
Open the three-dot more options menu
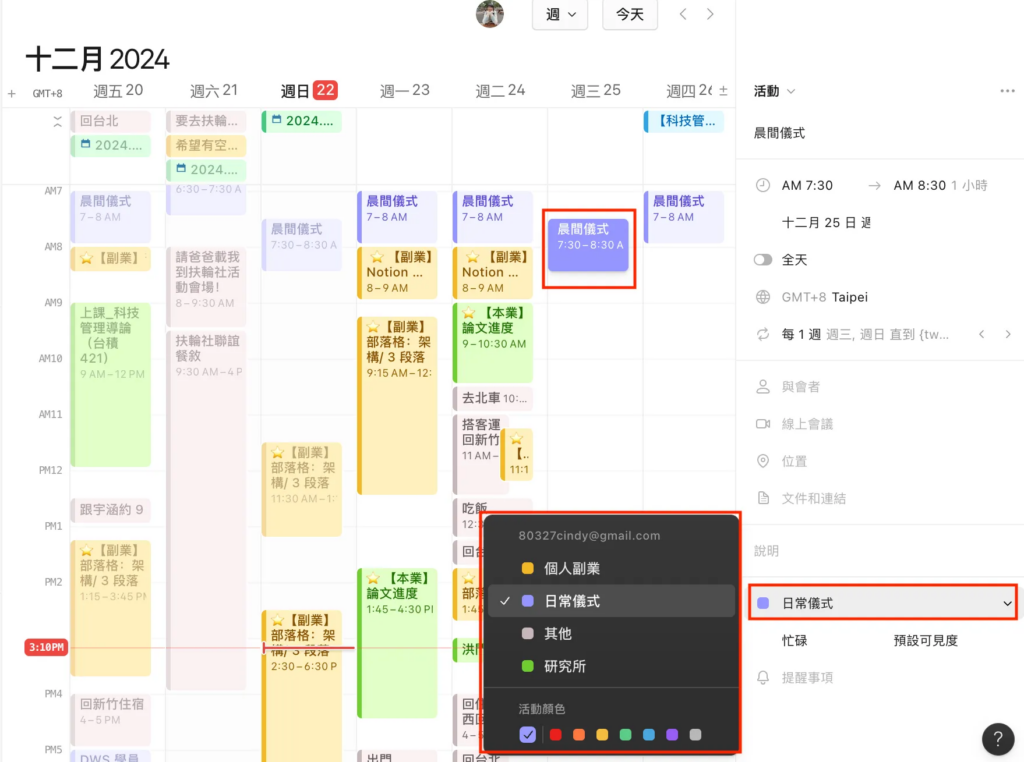[1007, 91]
